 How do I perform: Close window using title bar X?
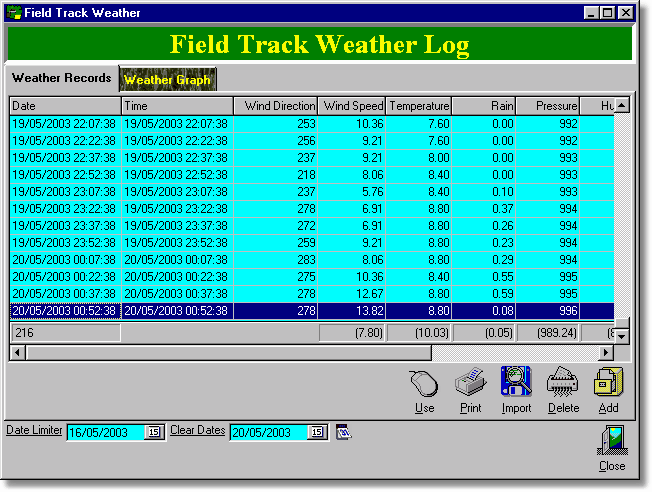tap(625, 13)
